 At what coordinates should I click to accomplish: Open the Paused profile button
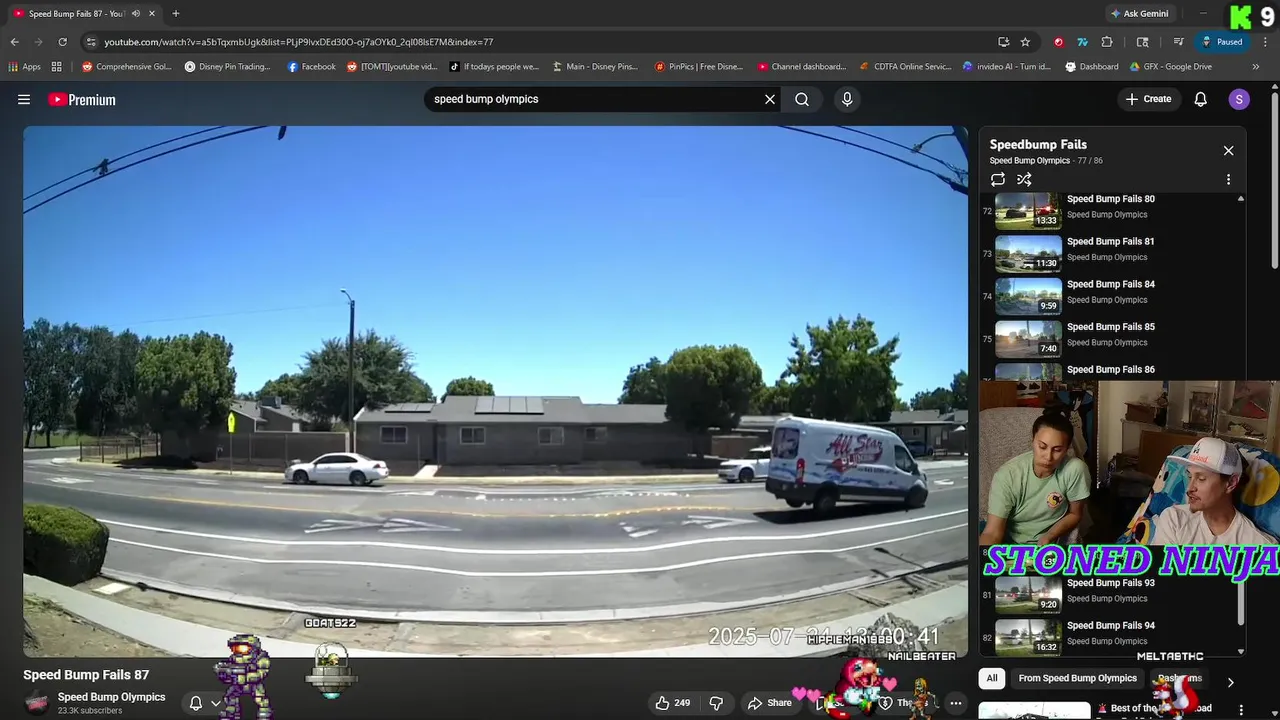point(1222,42)
